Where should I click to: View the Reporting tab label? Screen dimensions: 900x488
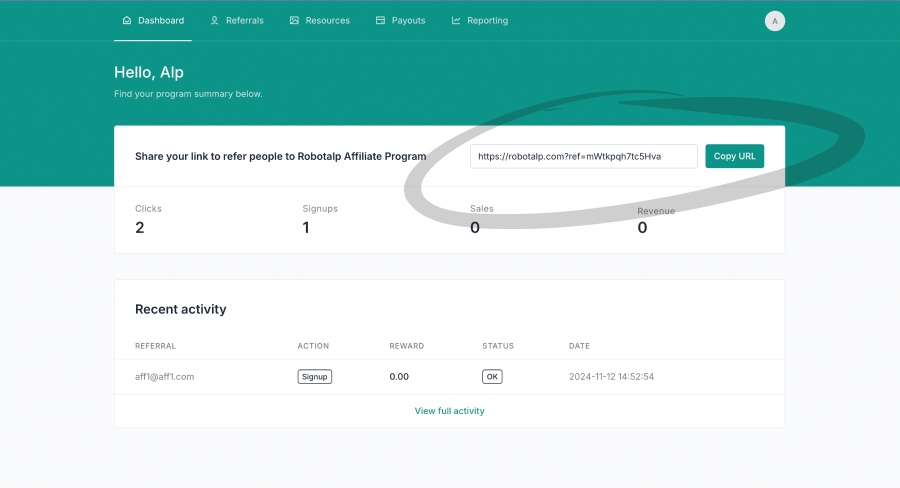487,20
